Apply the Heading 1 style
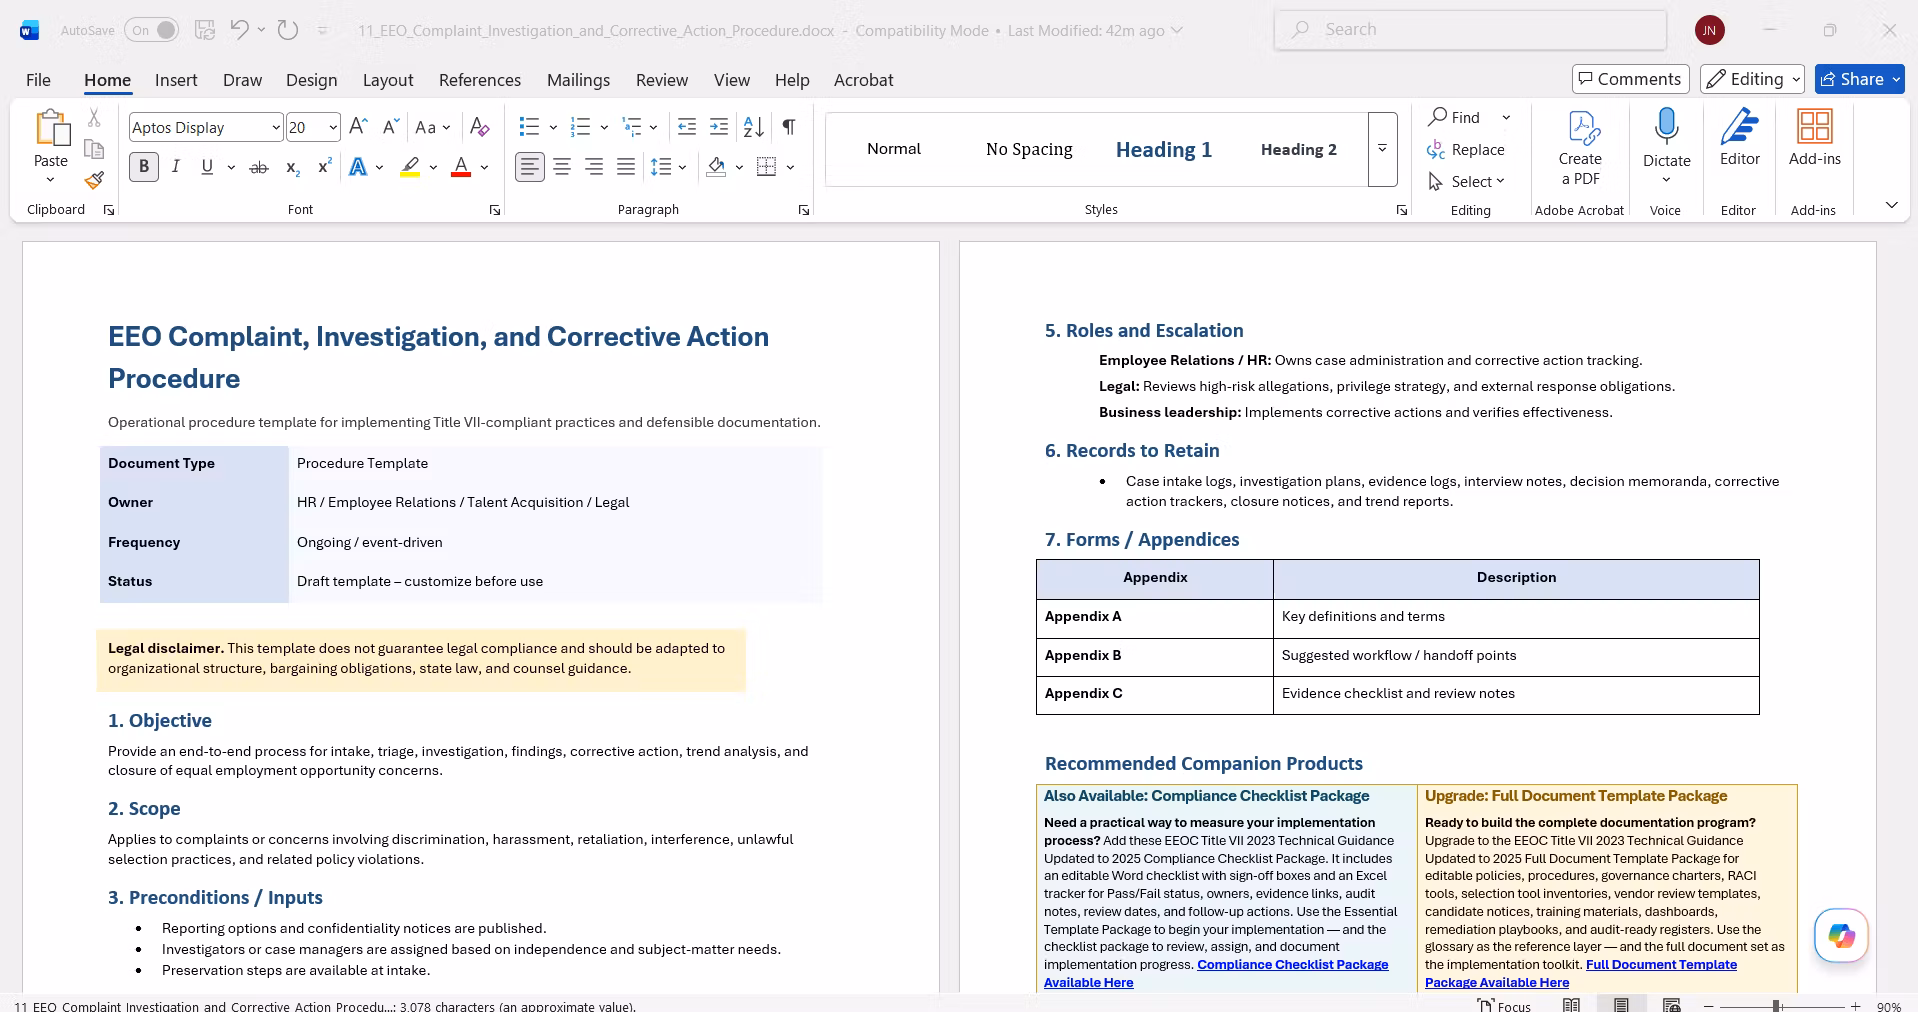The image size is (1918, 1012). 1163,149
